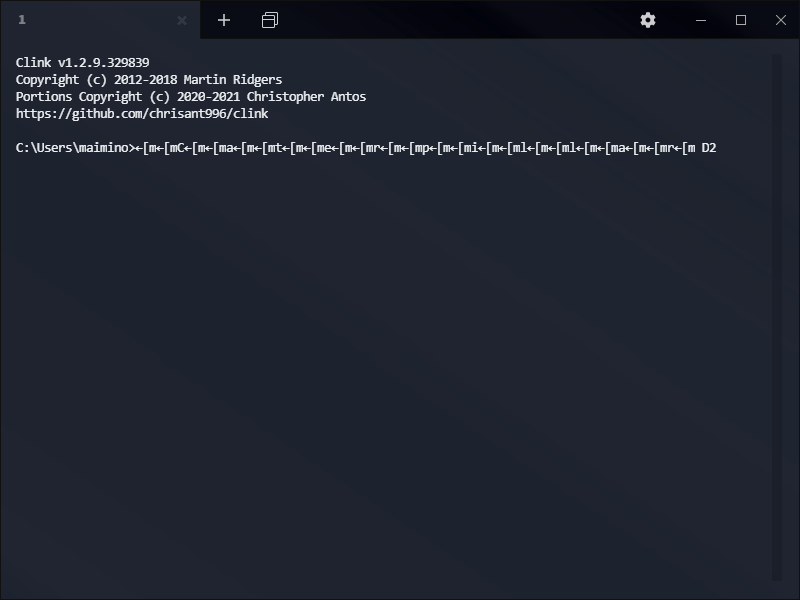The width and height of the screenshot is (800, 600).
Task: Open a new terminal tab
Action: [x=223, y=20]
